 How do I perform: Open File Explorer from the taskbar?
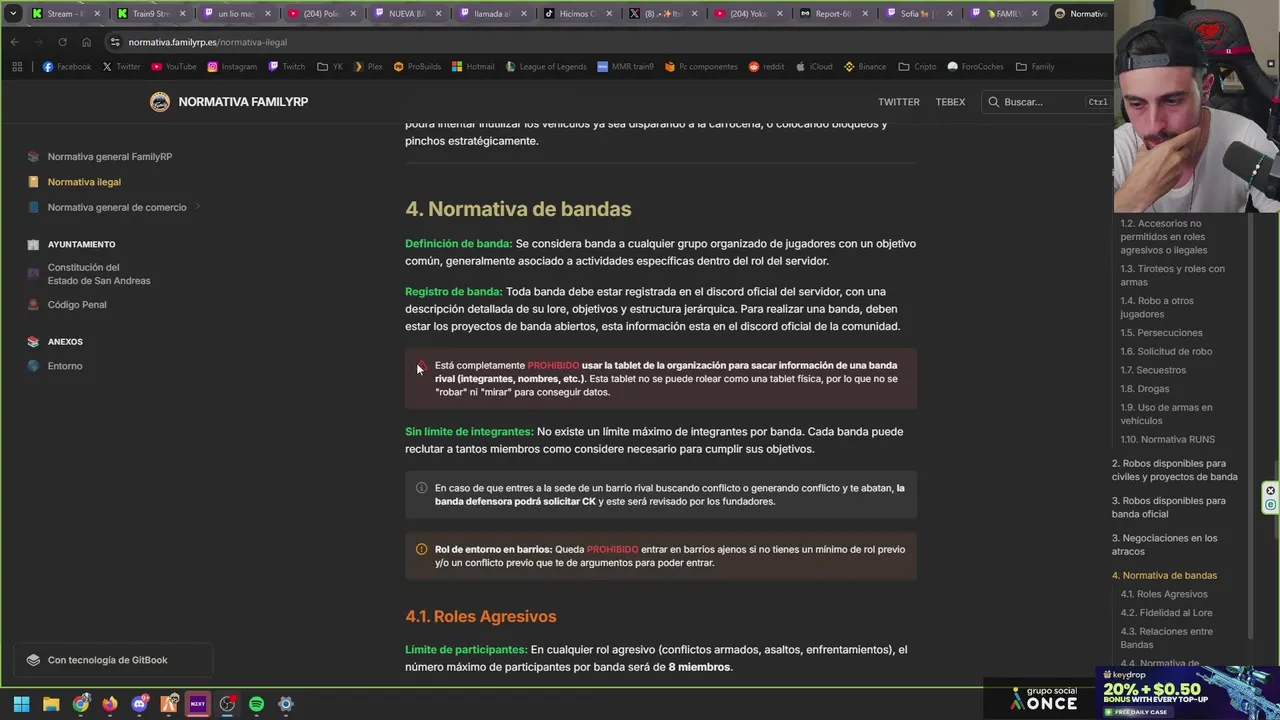tap(51, 704)
